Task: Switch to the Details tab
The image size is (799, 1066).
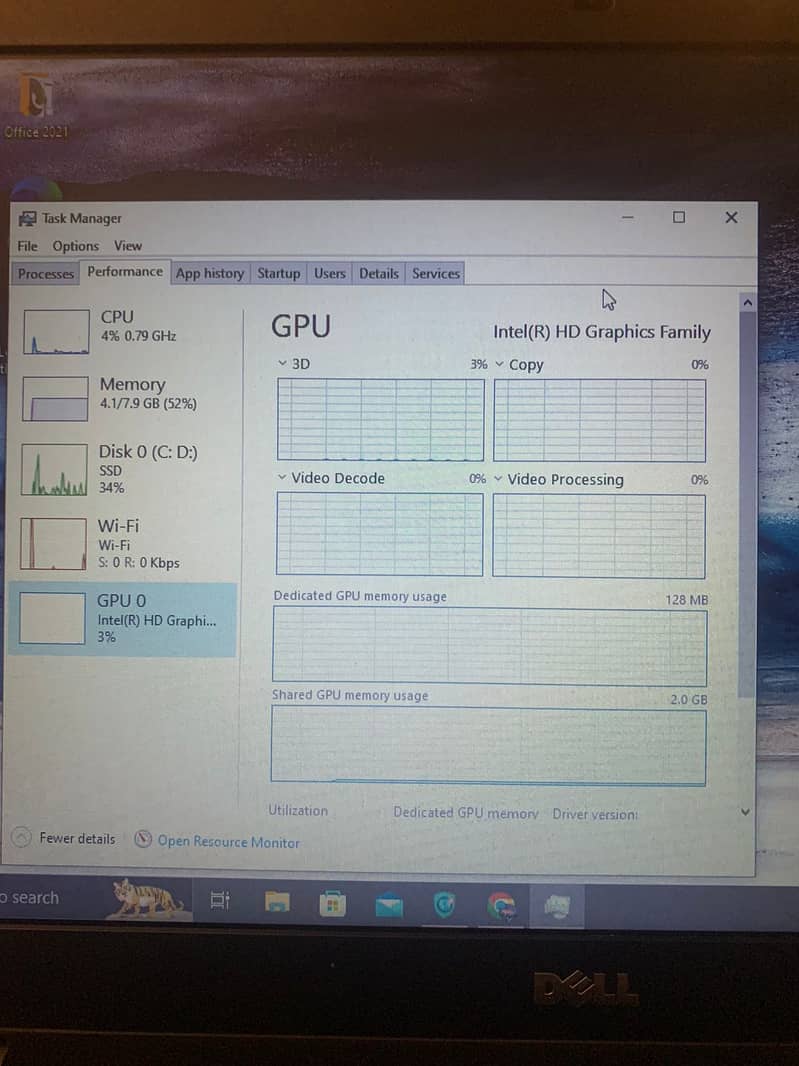Action: coord(379,273)
